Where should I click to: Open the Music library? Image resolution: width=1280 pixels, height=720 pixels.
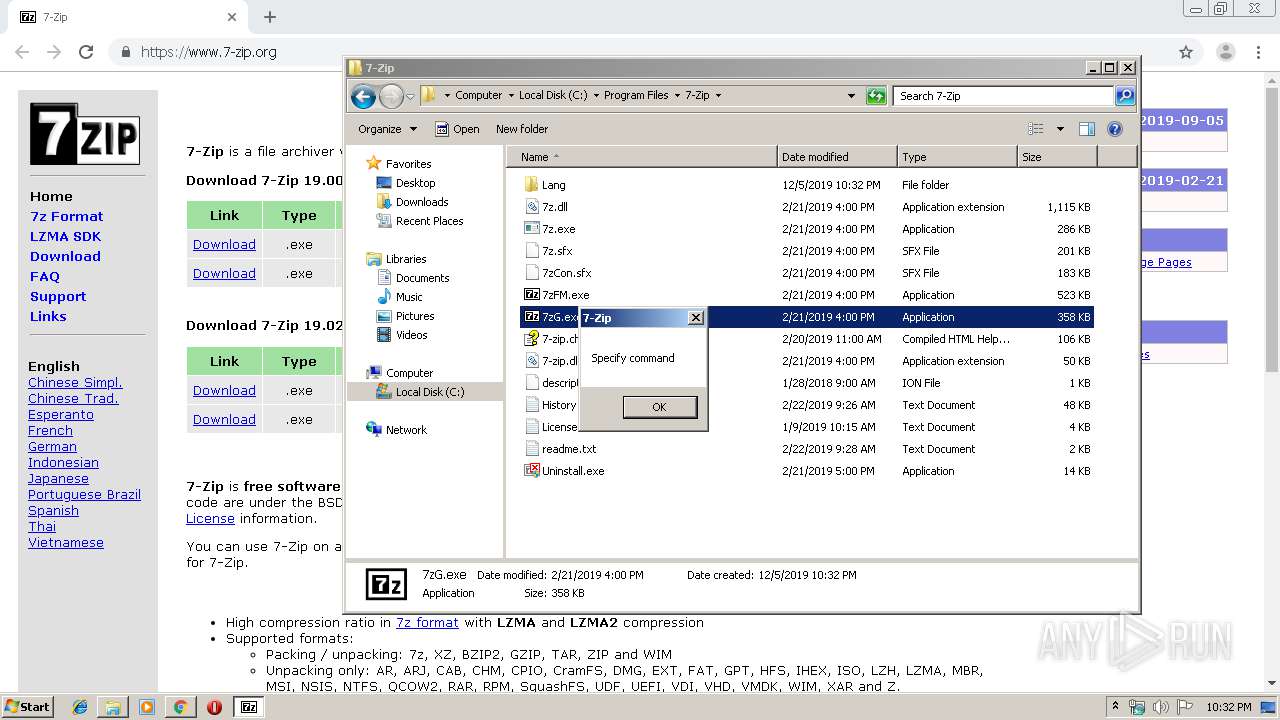pos(409,297)
